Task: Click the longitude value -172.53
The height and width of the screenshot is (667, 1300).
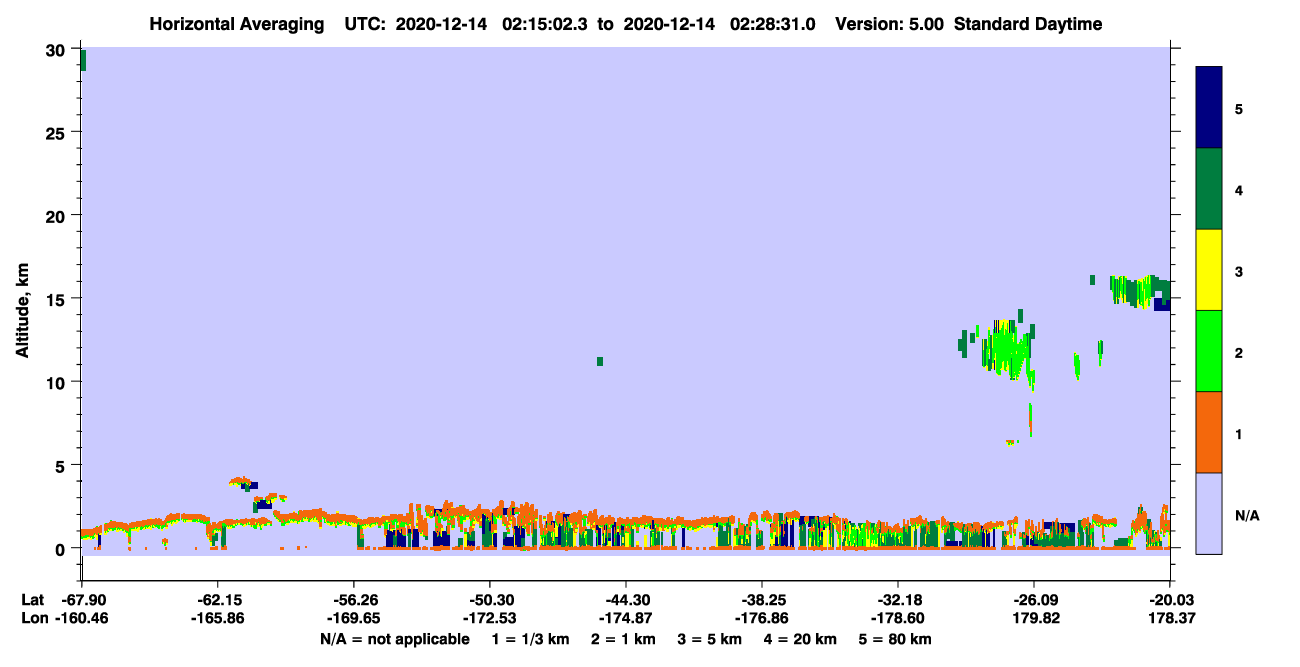Action: pyautogui.click(x=490, y=619)
